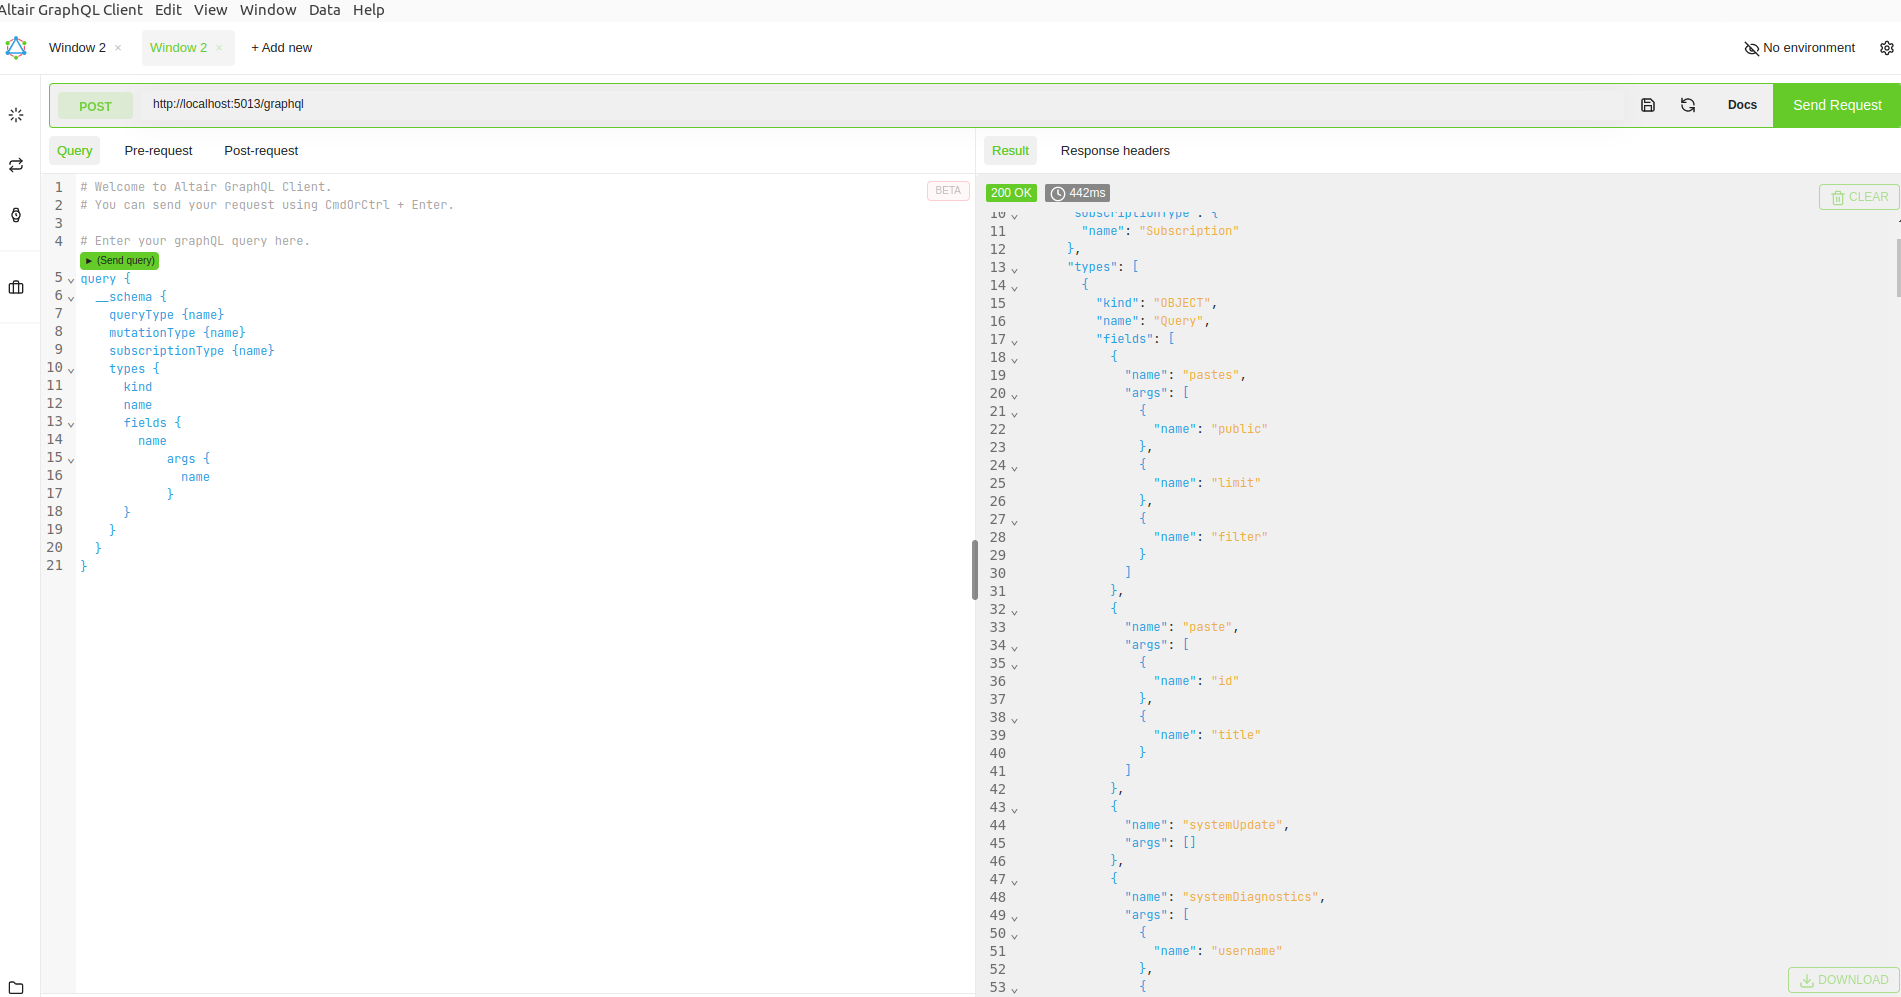The width and height of the screenshot is (1901, 997).
Task: Open the briefcase collections icon
Action: click(x=16, y=288)
